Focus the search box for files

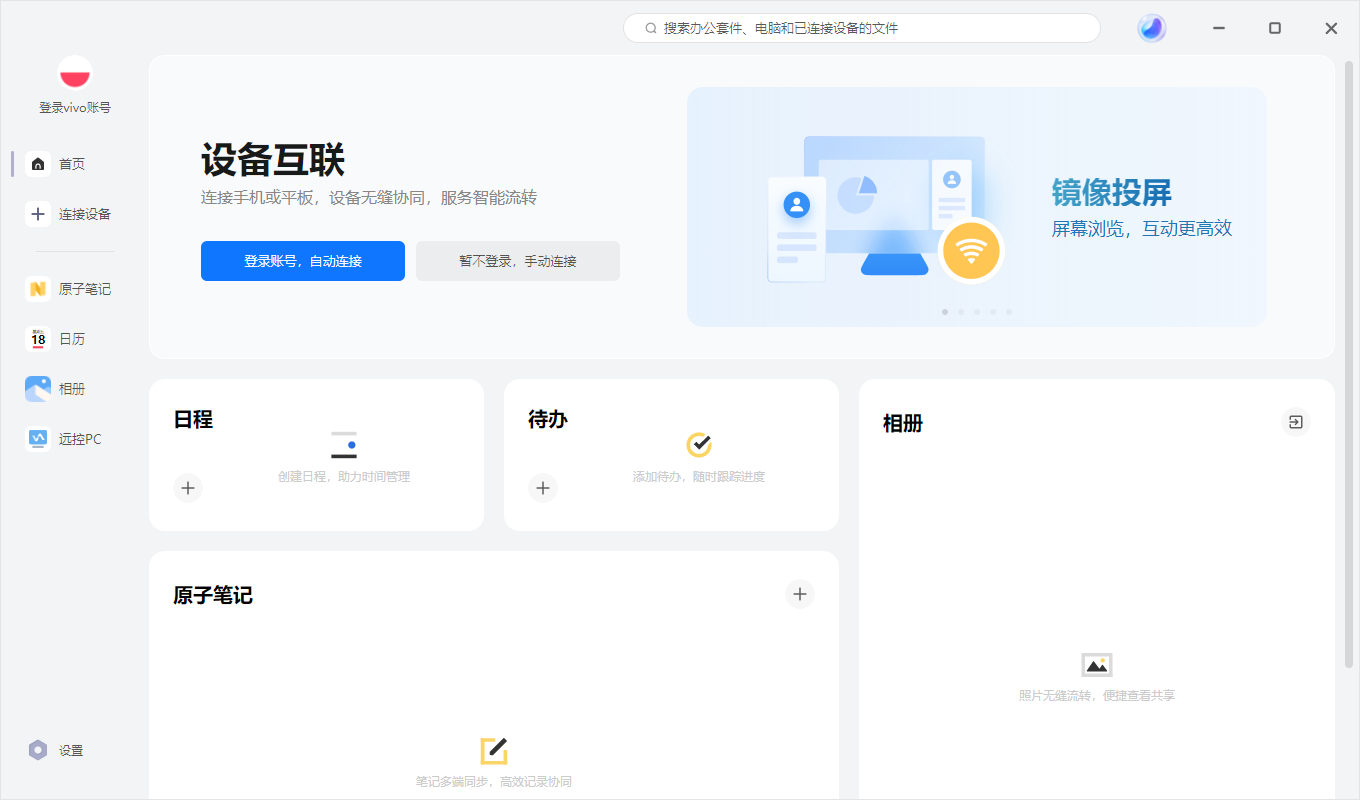(862, 28)
